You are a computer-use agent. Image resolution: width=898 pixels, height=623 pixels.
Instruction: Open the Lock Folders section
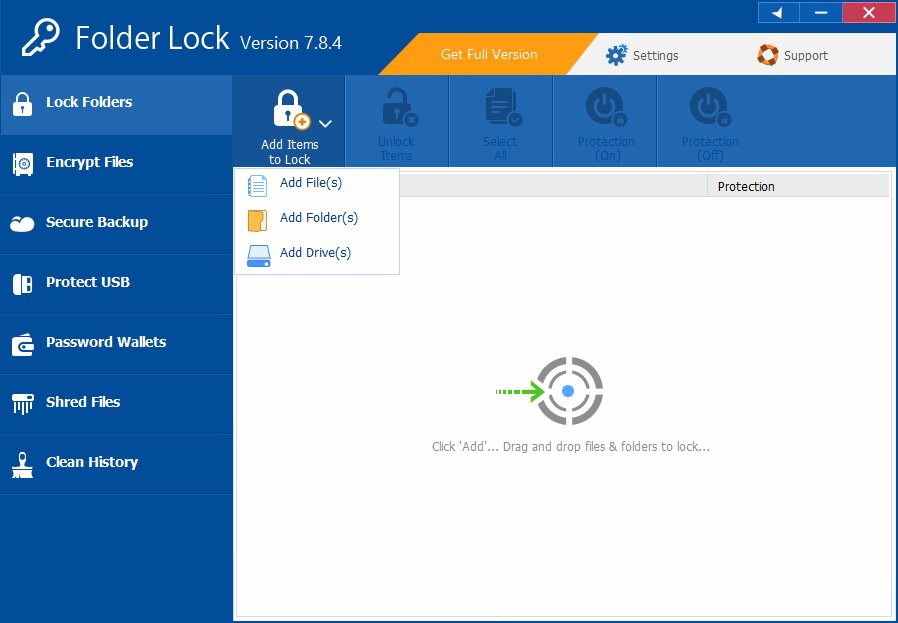(x=116, y=104)
